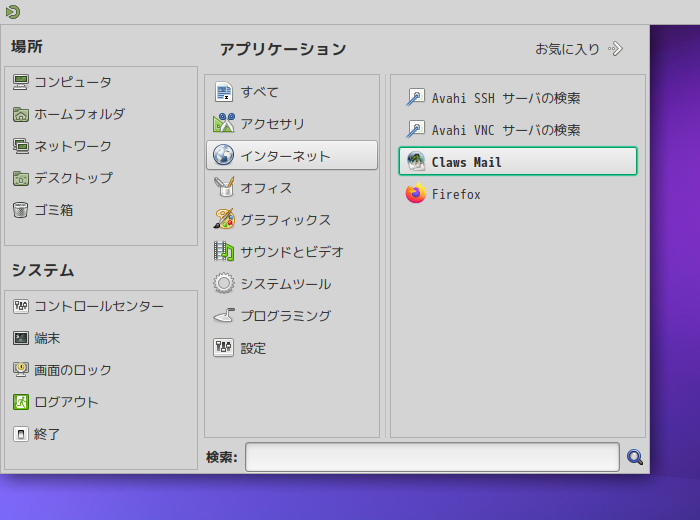
Task: Launch the Claws Mail icon
Action: tap(416, 162)
